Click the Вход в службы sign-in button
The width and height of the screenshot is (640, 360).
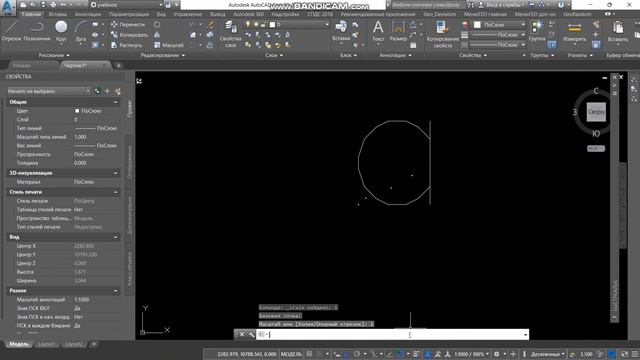click(501, 5)
